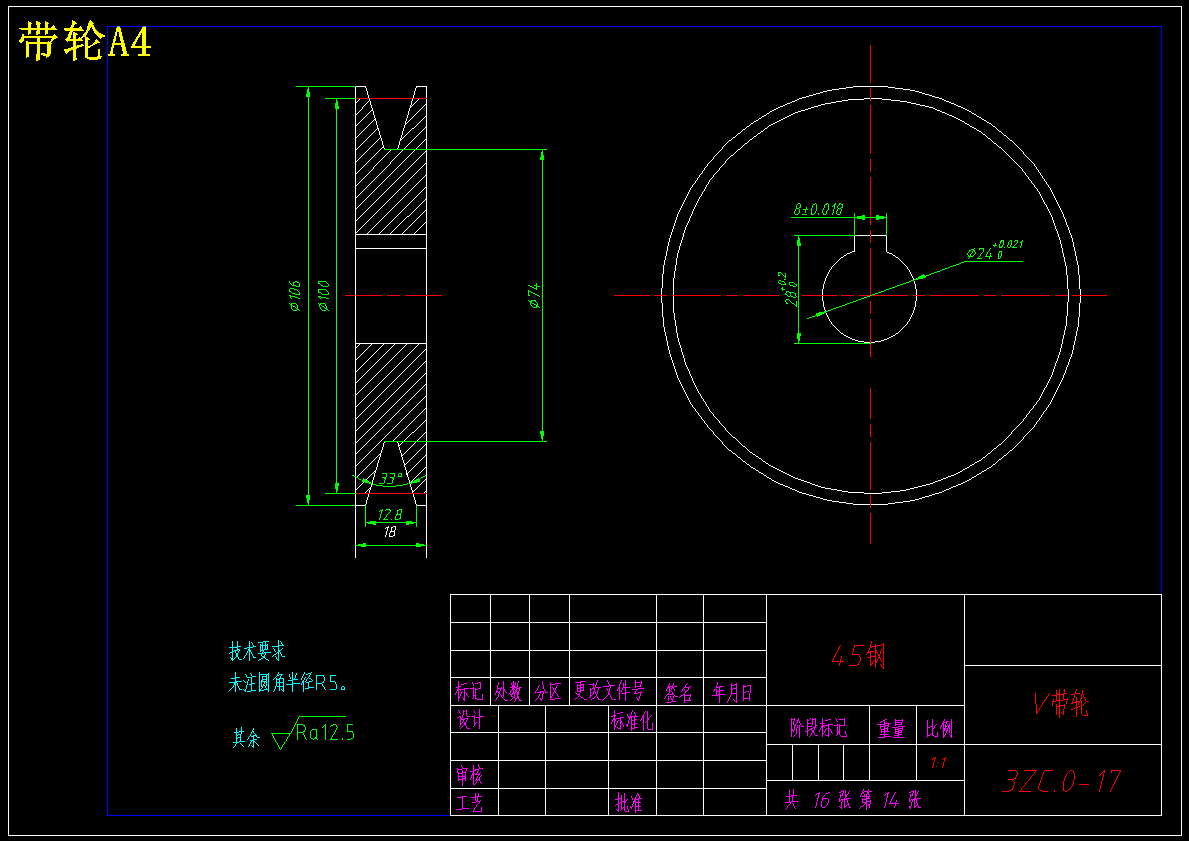Screen dimensions: 1189x841
Task: Select the material text 45钢
Action: tap(858, 655)
